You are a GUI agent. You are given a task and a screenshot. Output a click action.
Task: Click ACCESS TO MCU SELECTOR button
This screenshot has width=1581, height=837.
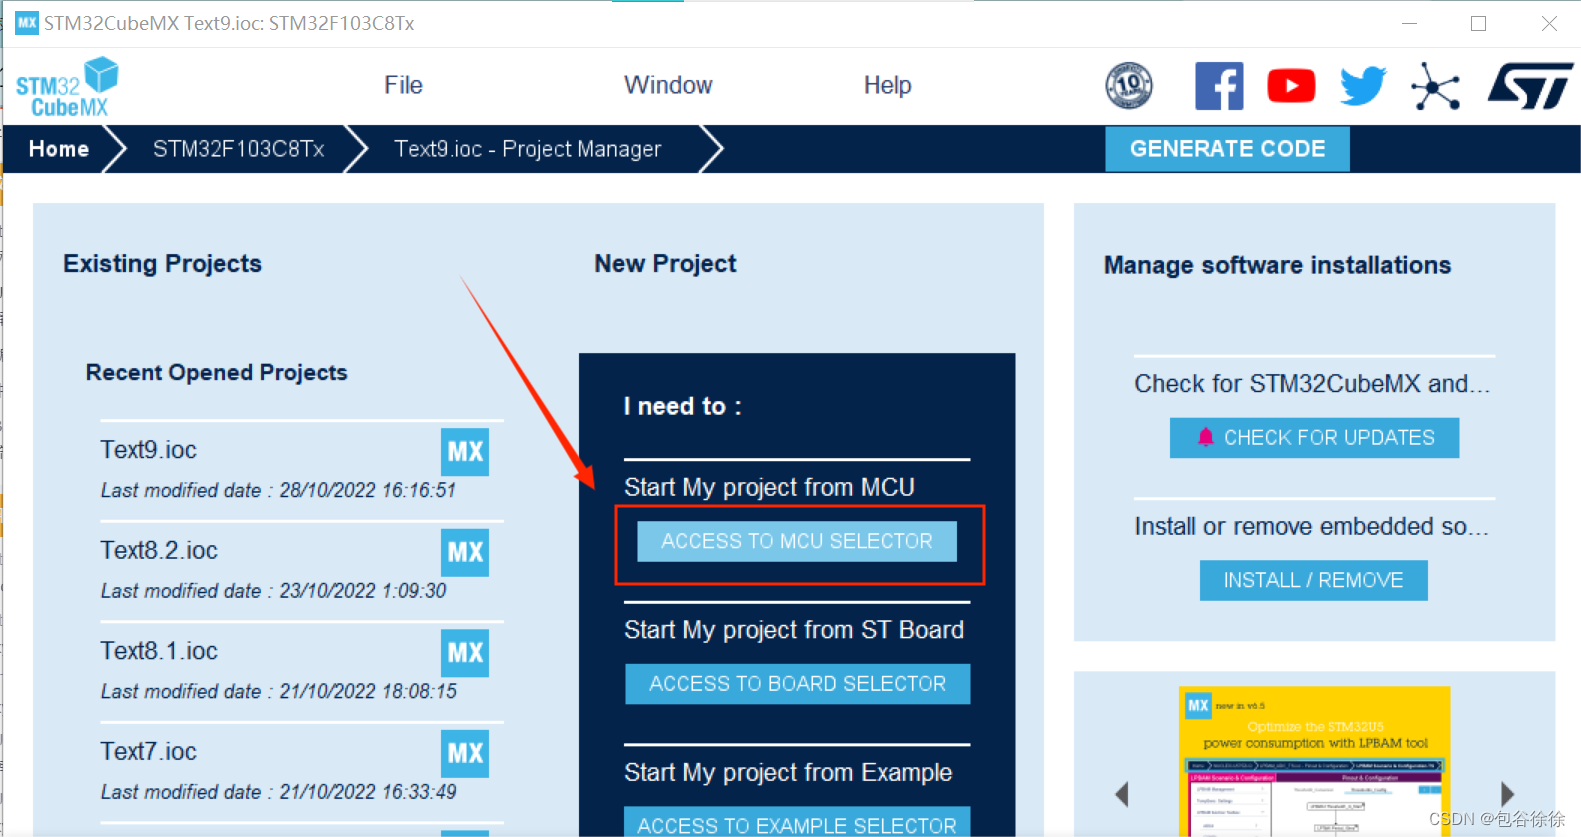pos(797,541)
